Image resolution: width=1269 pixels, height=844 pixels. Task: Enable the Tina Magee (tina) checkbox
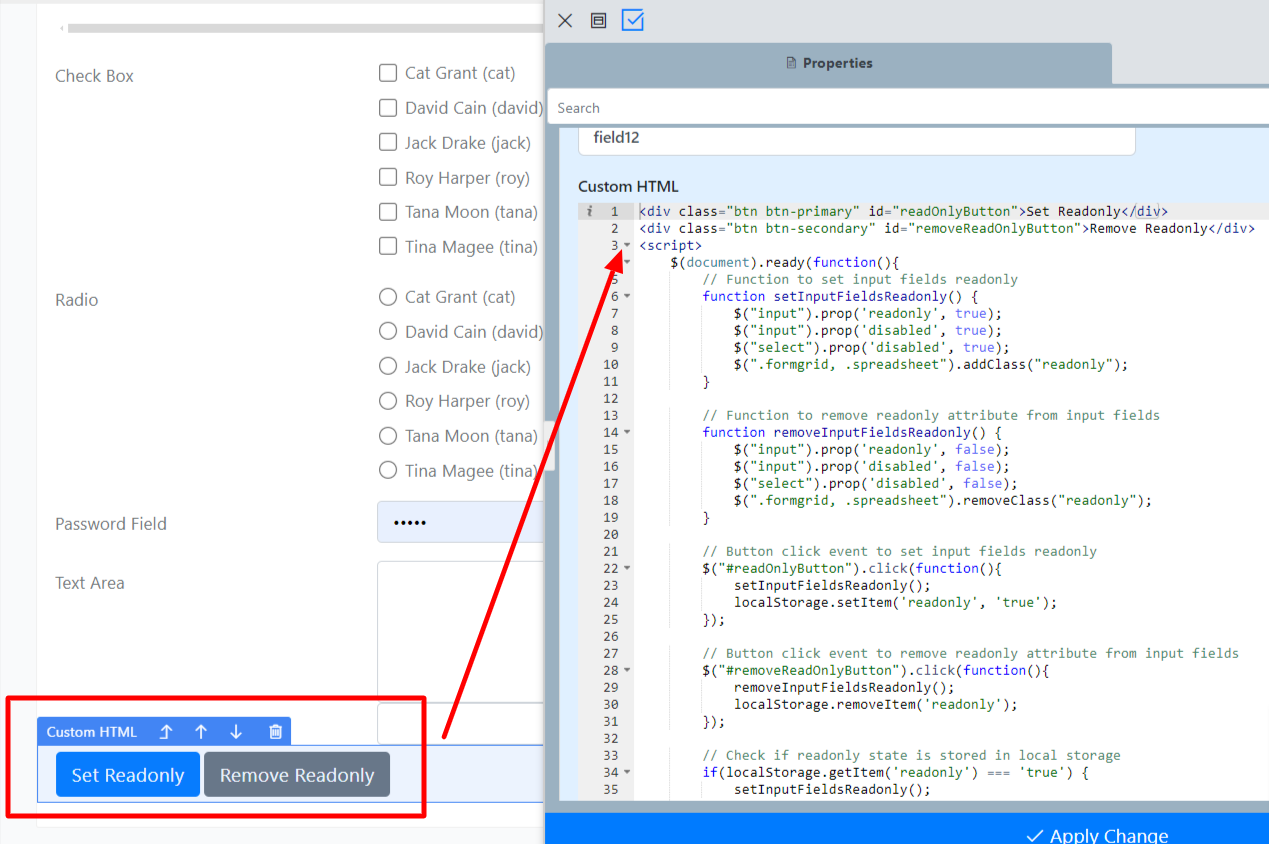[388, 246]
